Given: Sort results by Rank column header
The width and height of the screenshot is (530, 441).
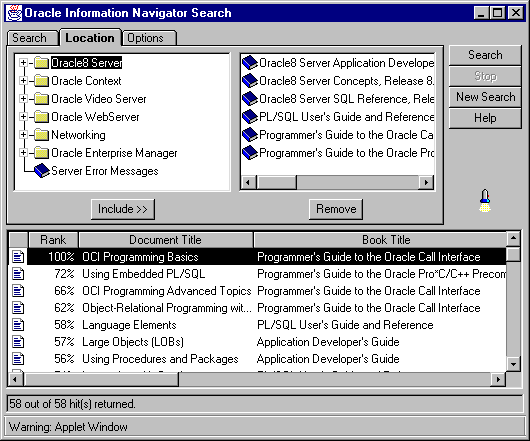Looking at the screenshot, I should click(x=53, y=240).
